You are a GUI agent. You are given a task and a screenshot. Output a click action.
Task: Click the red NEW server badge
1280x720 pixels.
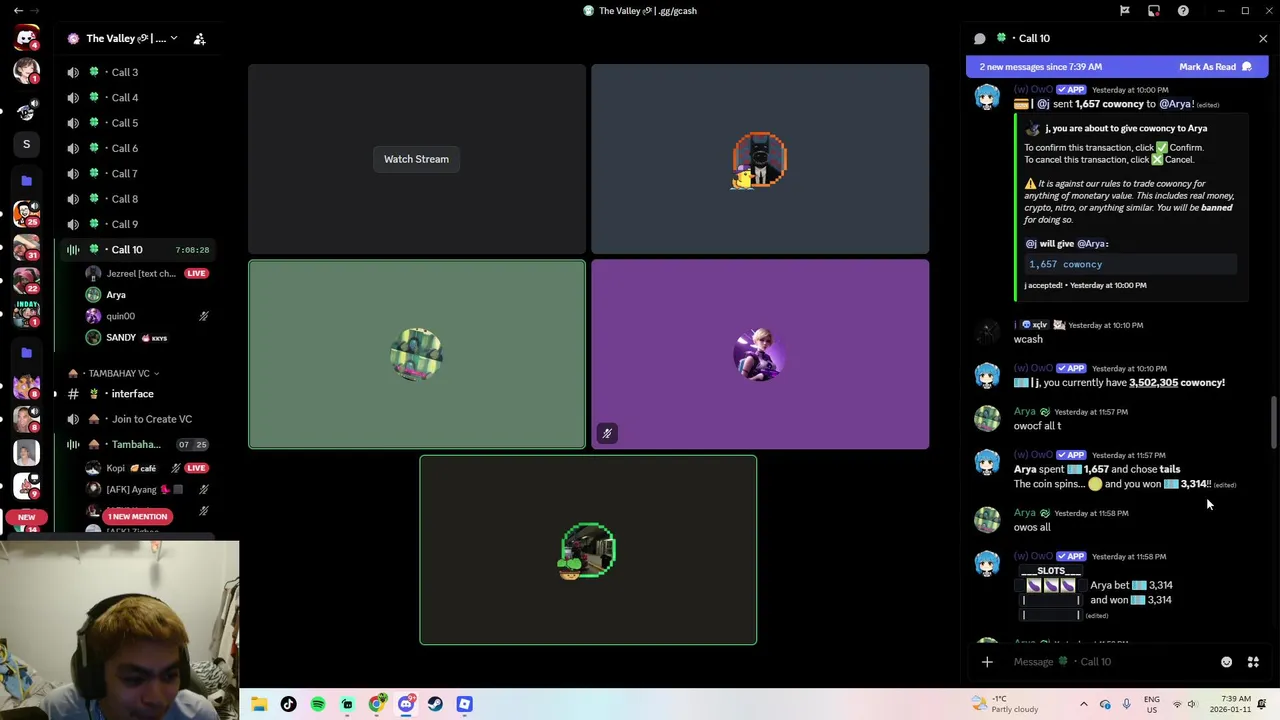(x=26, y=517)
